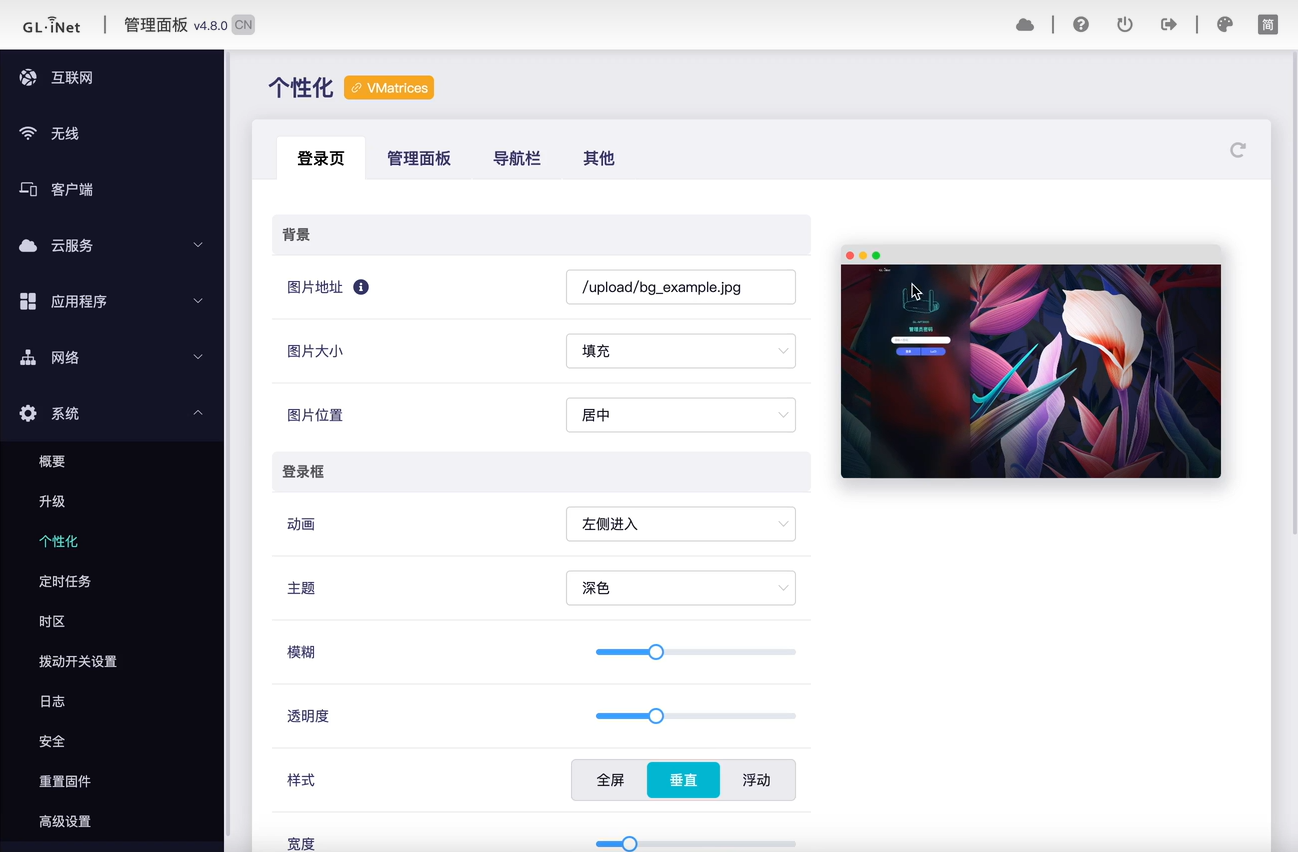Open the VMatrices link badge
Screen dimensions: 1298x852
[x=388, y=88]
